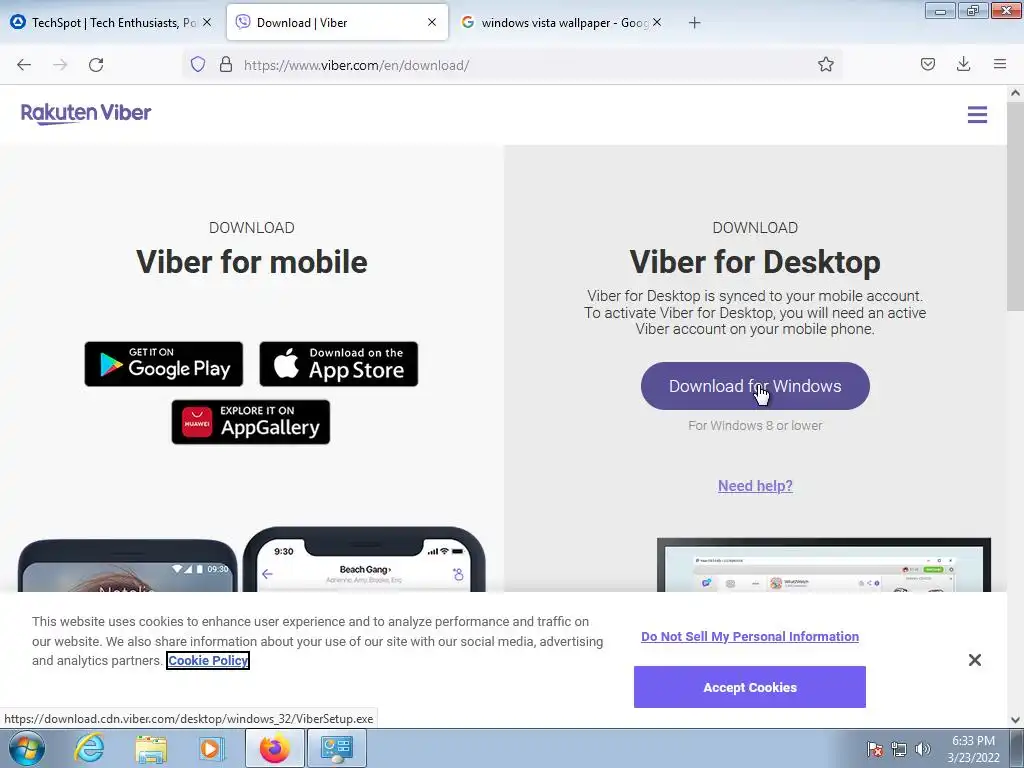Image resolution: width=1024 pixels, height=768 pixels.
Task: Accept cookies on the banner
Action: coord(750,687)
